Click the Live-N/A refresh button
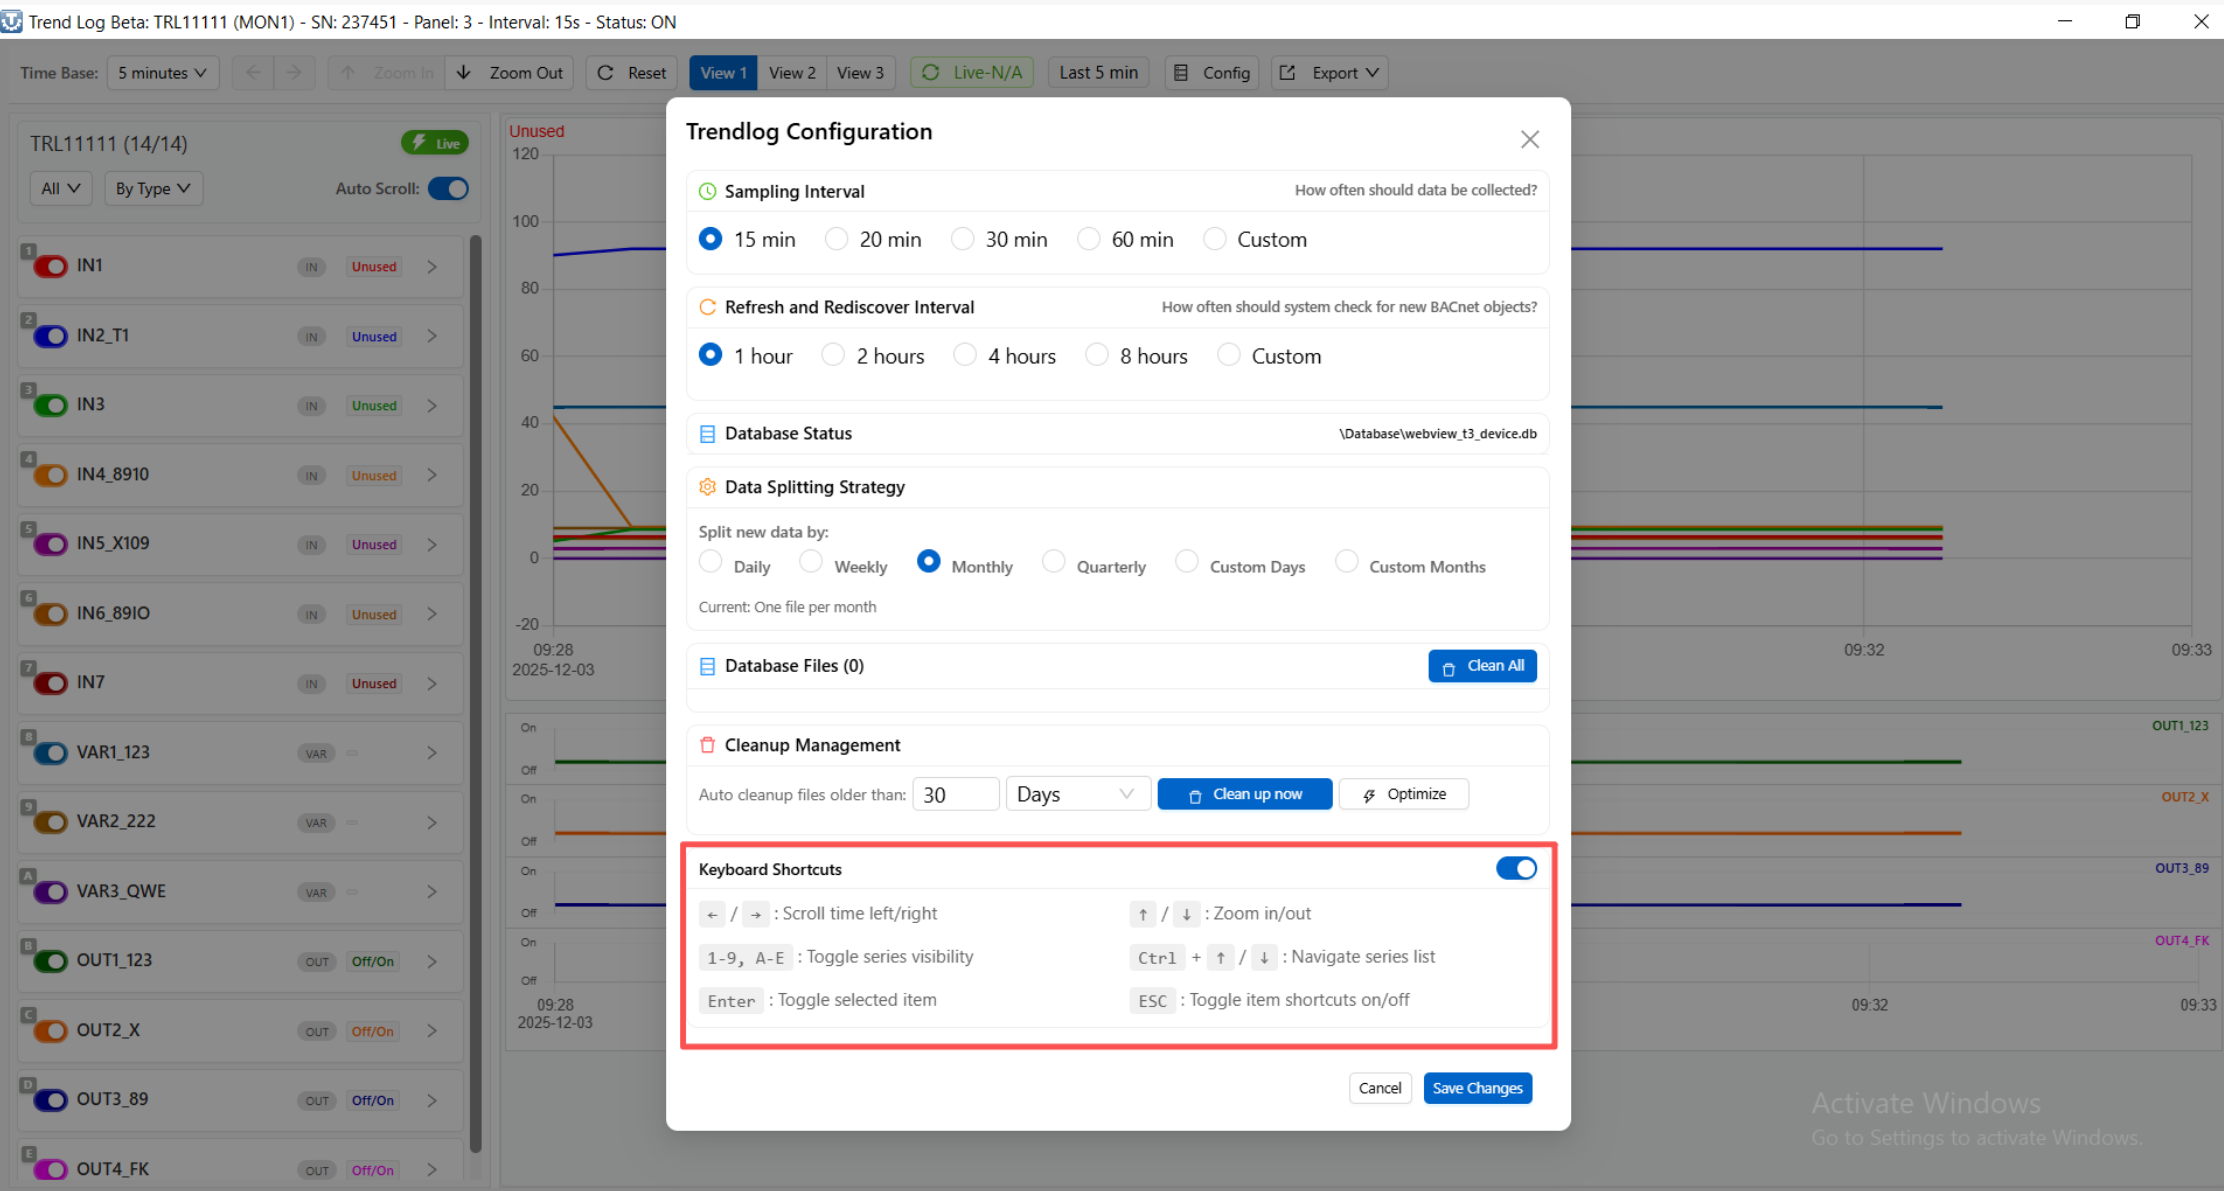This screenshot has width=2224, height=1191. point(972,73)
